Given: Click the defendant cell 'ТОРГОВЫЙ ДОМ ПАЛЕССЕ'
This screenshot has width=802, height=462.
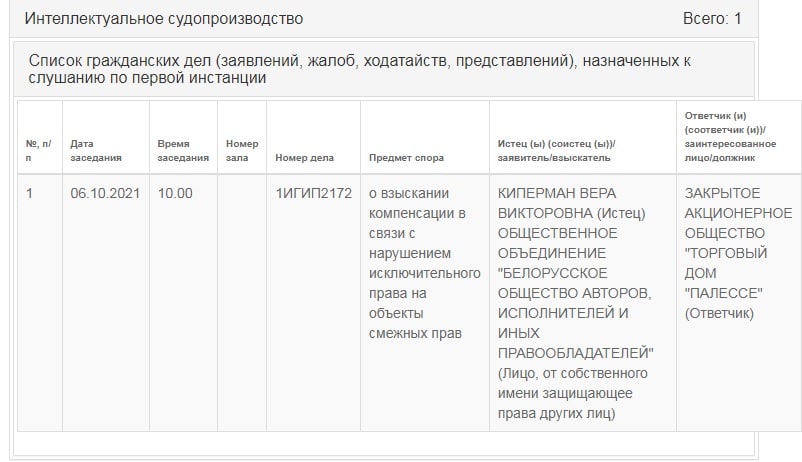Looking at the screenshot, I should (x=739, y=303).
